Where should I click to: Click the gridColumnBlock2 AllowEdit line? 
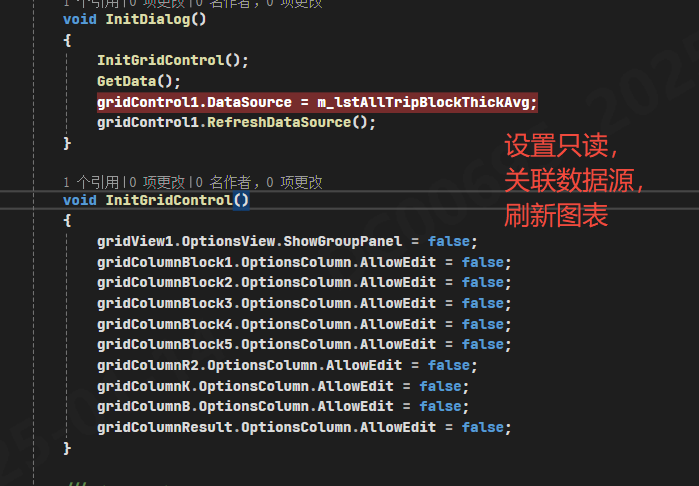point(304,282)
